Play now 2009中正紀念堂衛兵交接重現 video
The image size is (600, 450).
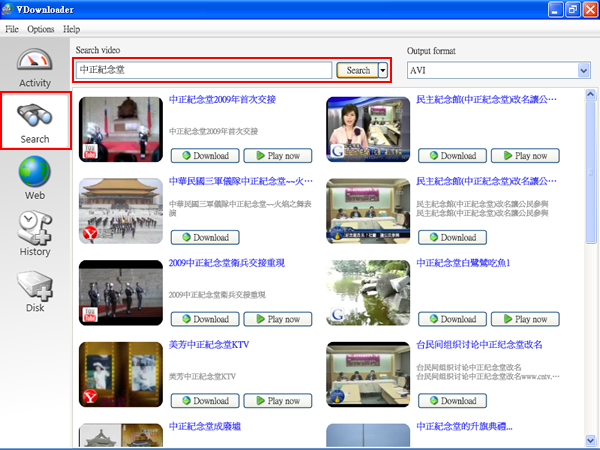[x=278, y=319]
